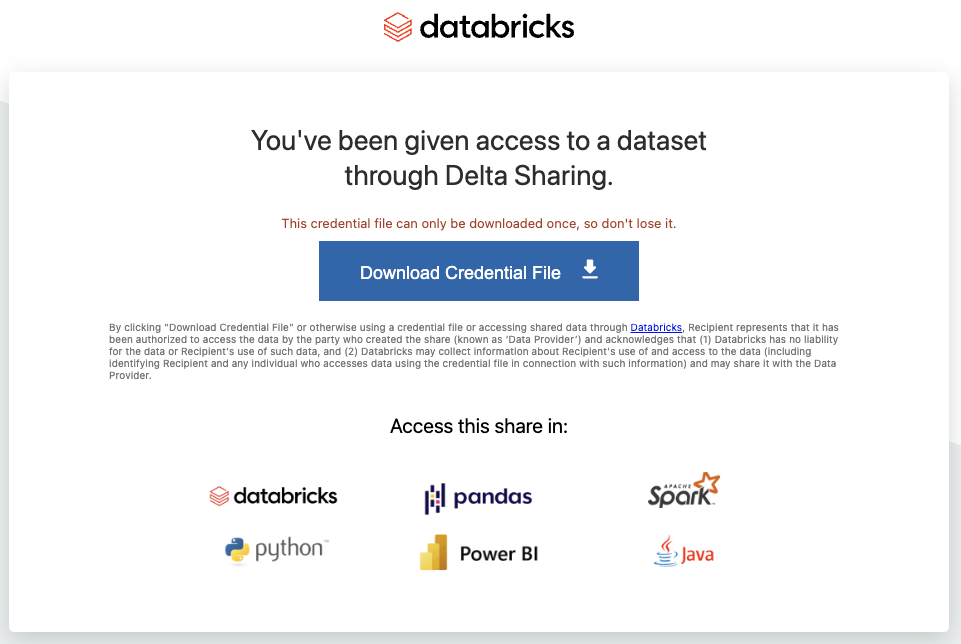
Task: Click the databricks wordmark in the page header
Action: [496, 27]
